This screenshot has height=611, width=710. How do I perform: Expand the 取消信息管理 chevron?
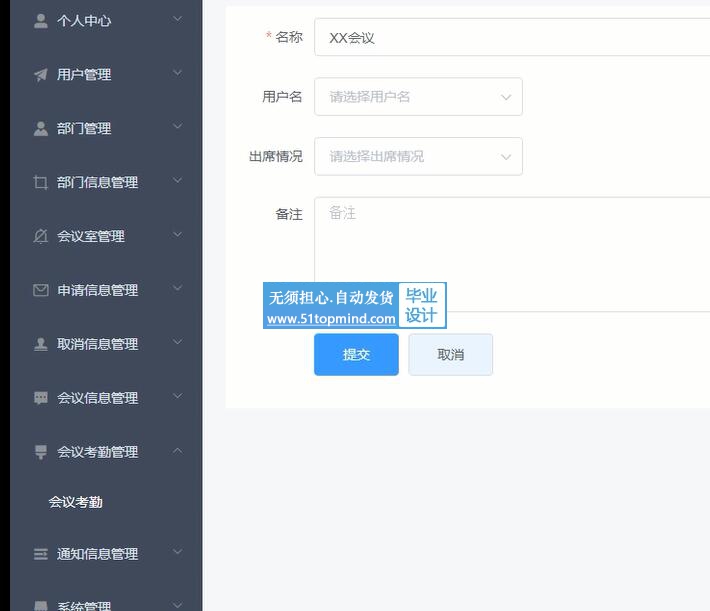pyautogui.click(x=178, y=342)
